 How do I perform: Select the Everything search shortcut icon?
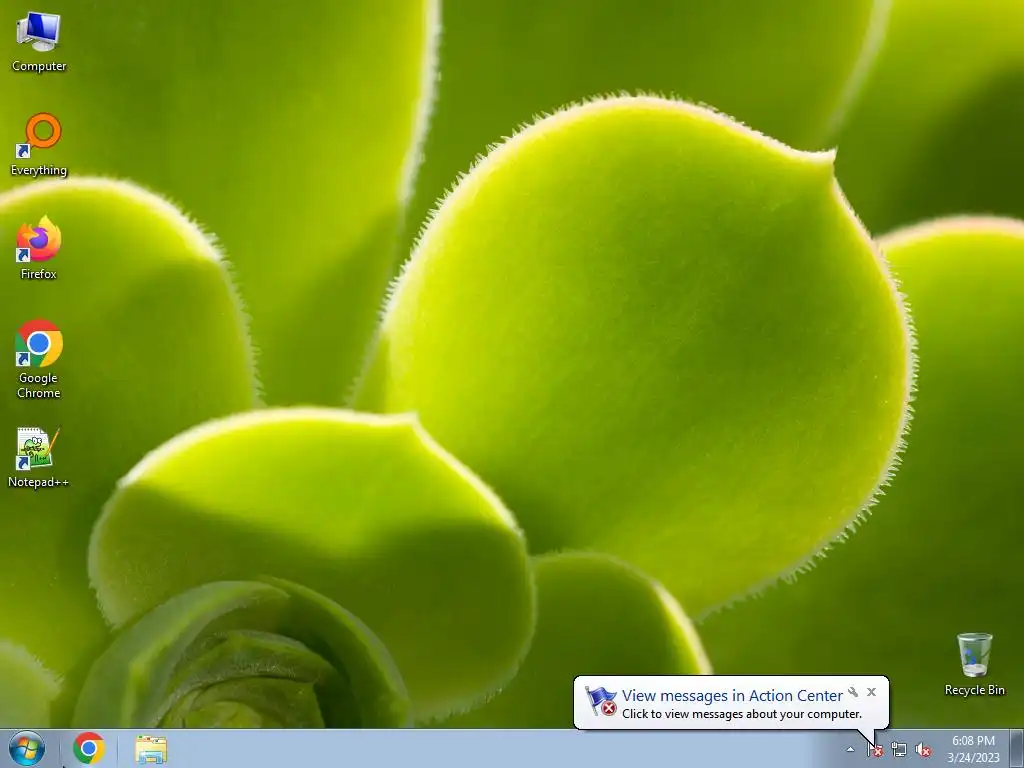[39, 145]
